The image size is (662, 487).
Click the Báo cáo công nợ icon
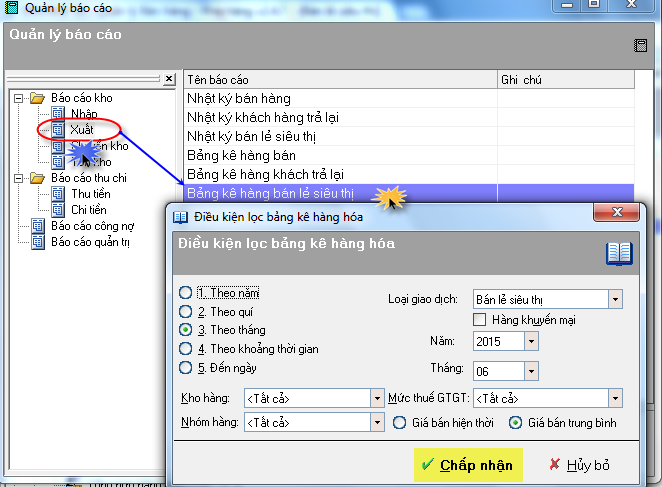click(38, 226)
